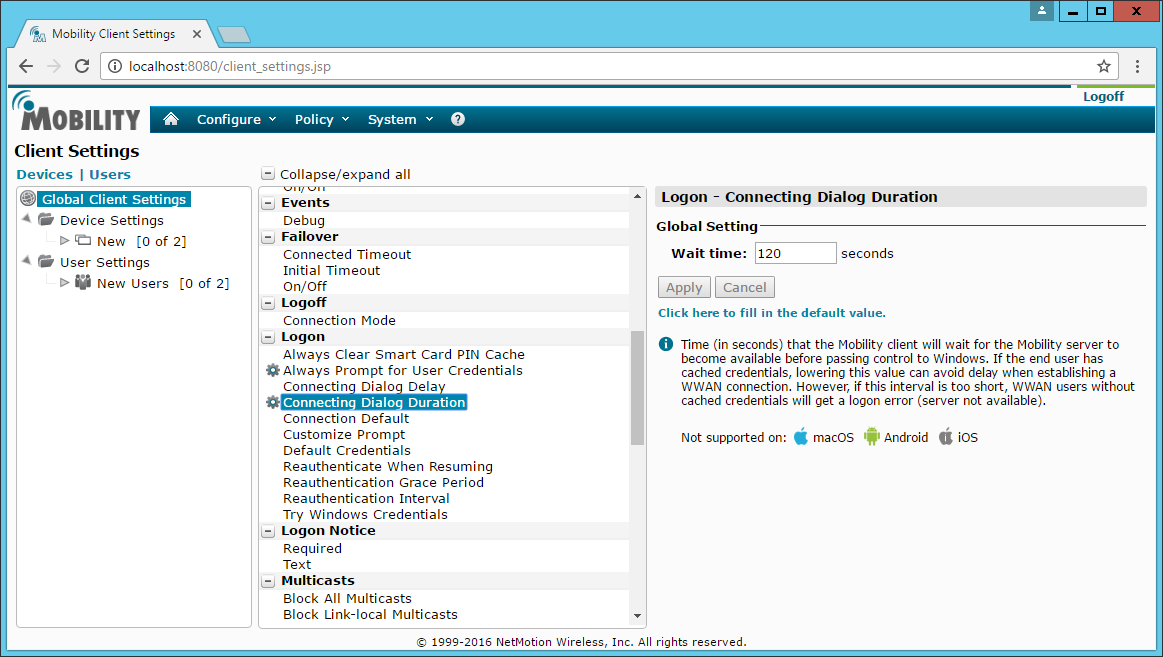The height and width of the screenshot is (657, 1163).
Task: Open Chrome's three-dot menu
Action: pos(1138,67)
